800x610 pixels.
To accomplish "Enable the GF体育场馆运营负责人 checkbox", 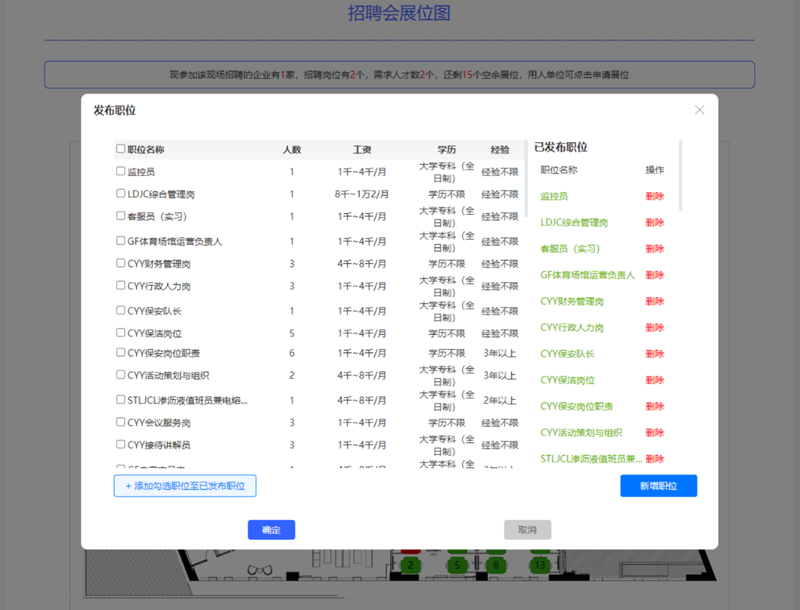I will coord(121,241).
